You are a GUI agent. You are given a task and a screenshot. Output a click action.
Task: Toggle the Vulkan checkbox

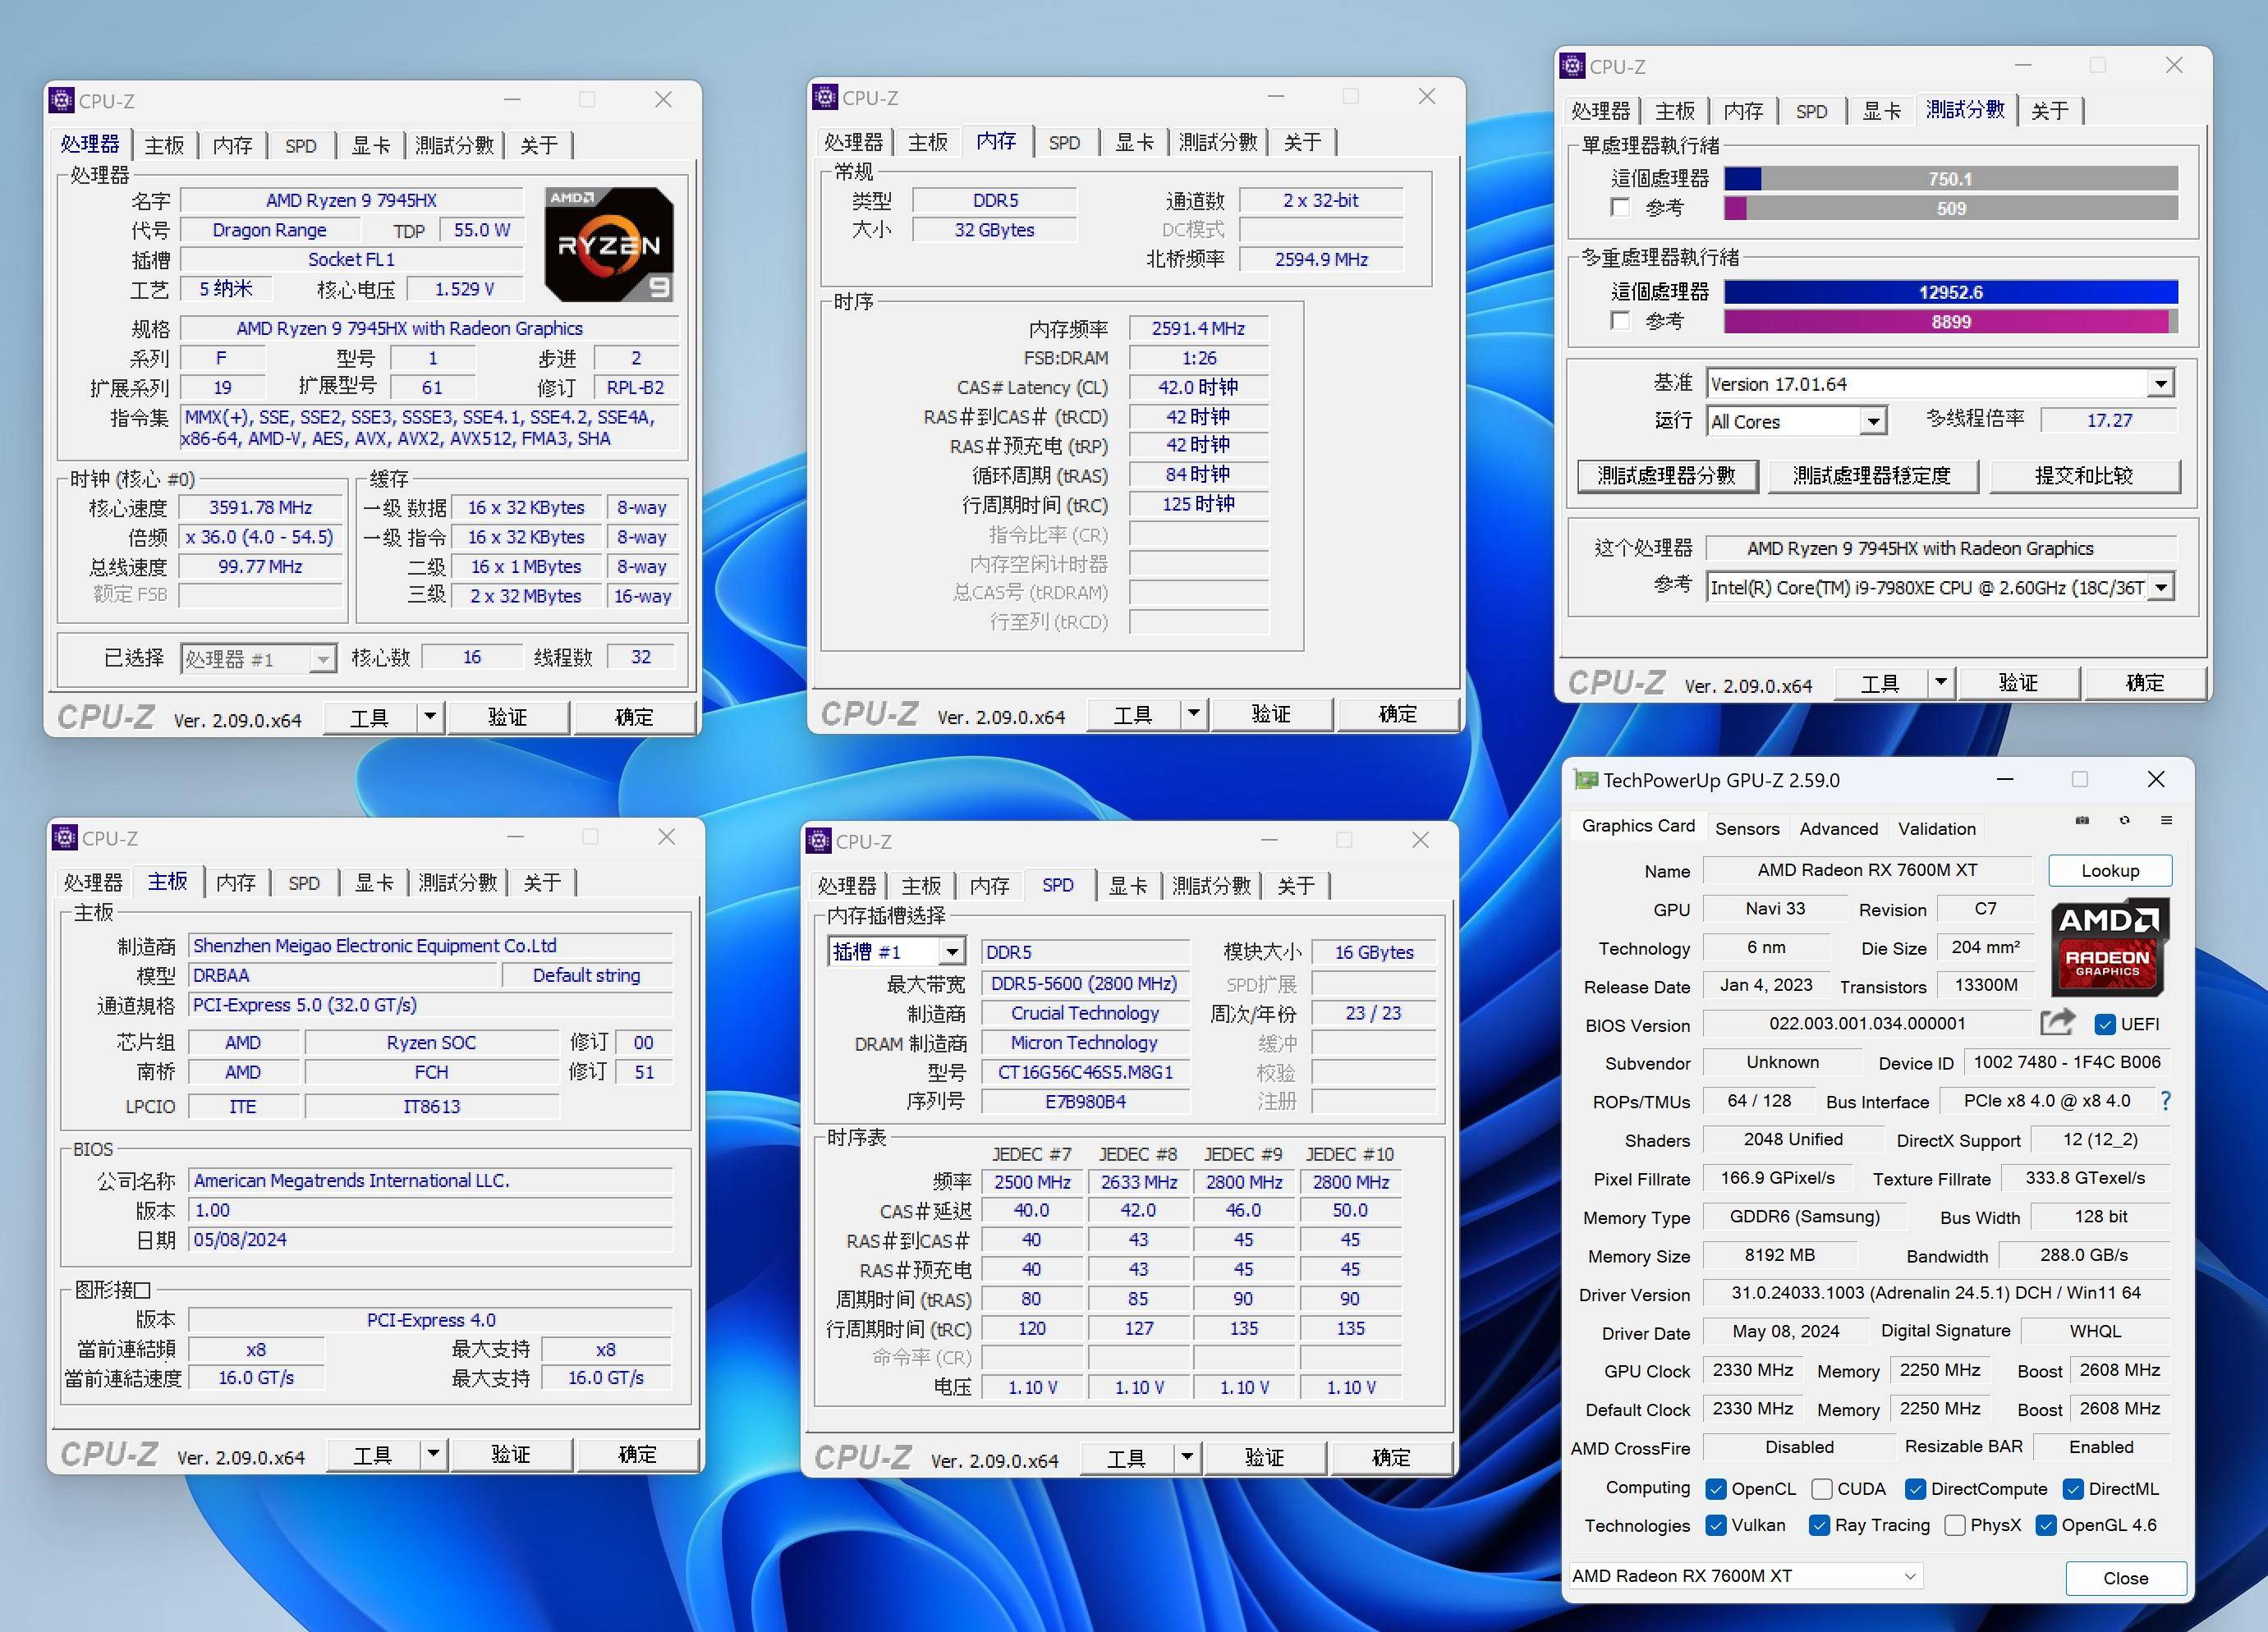[1716, 1525]
